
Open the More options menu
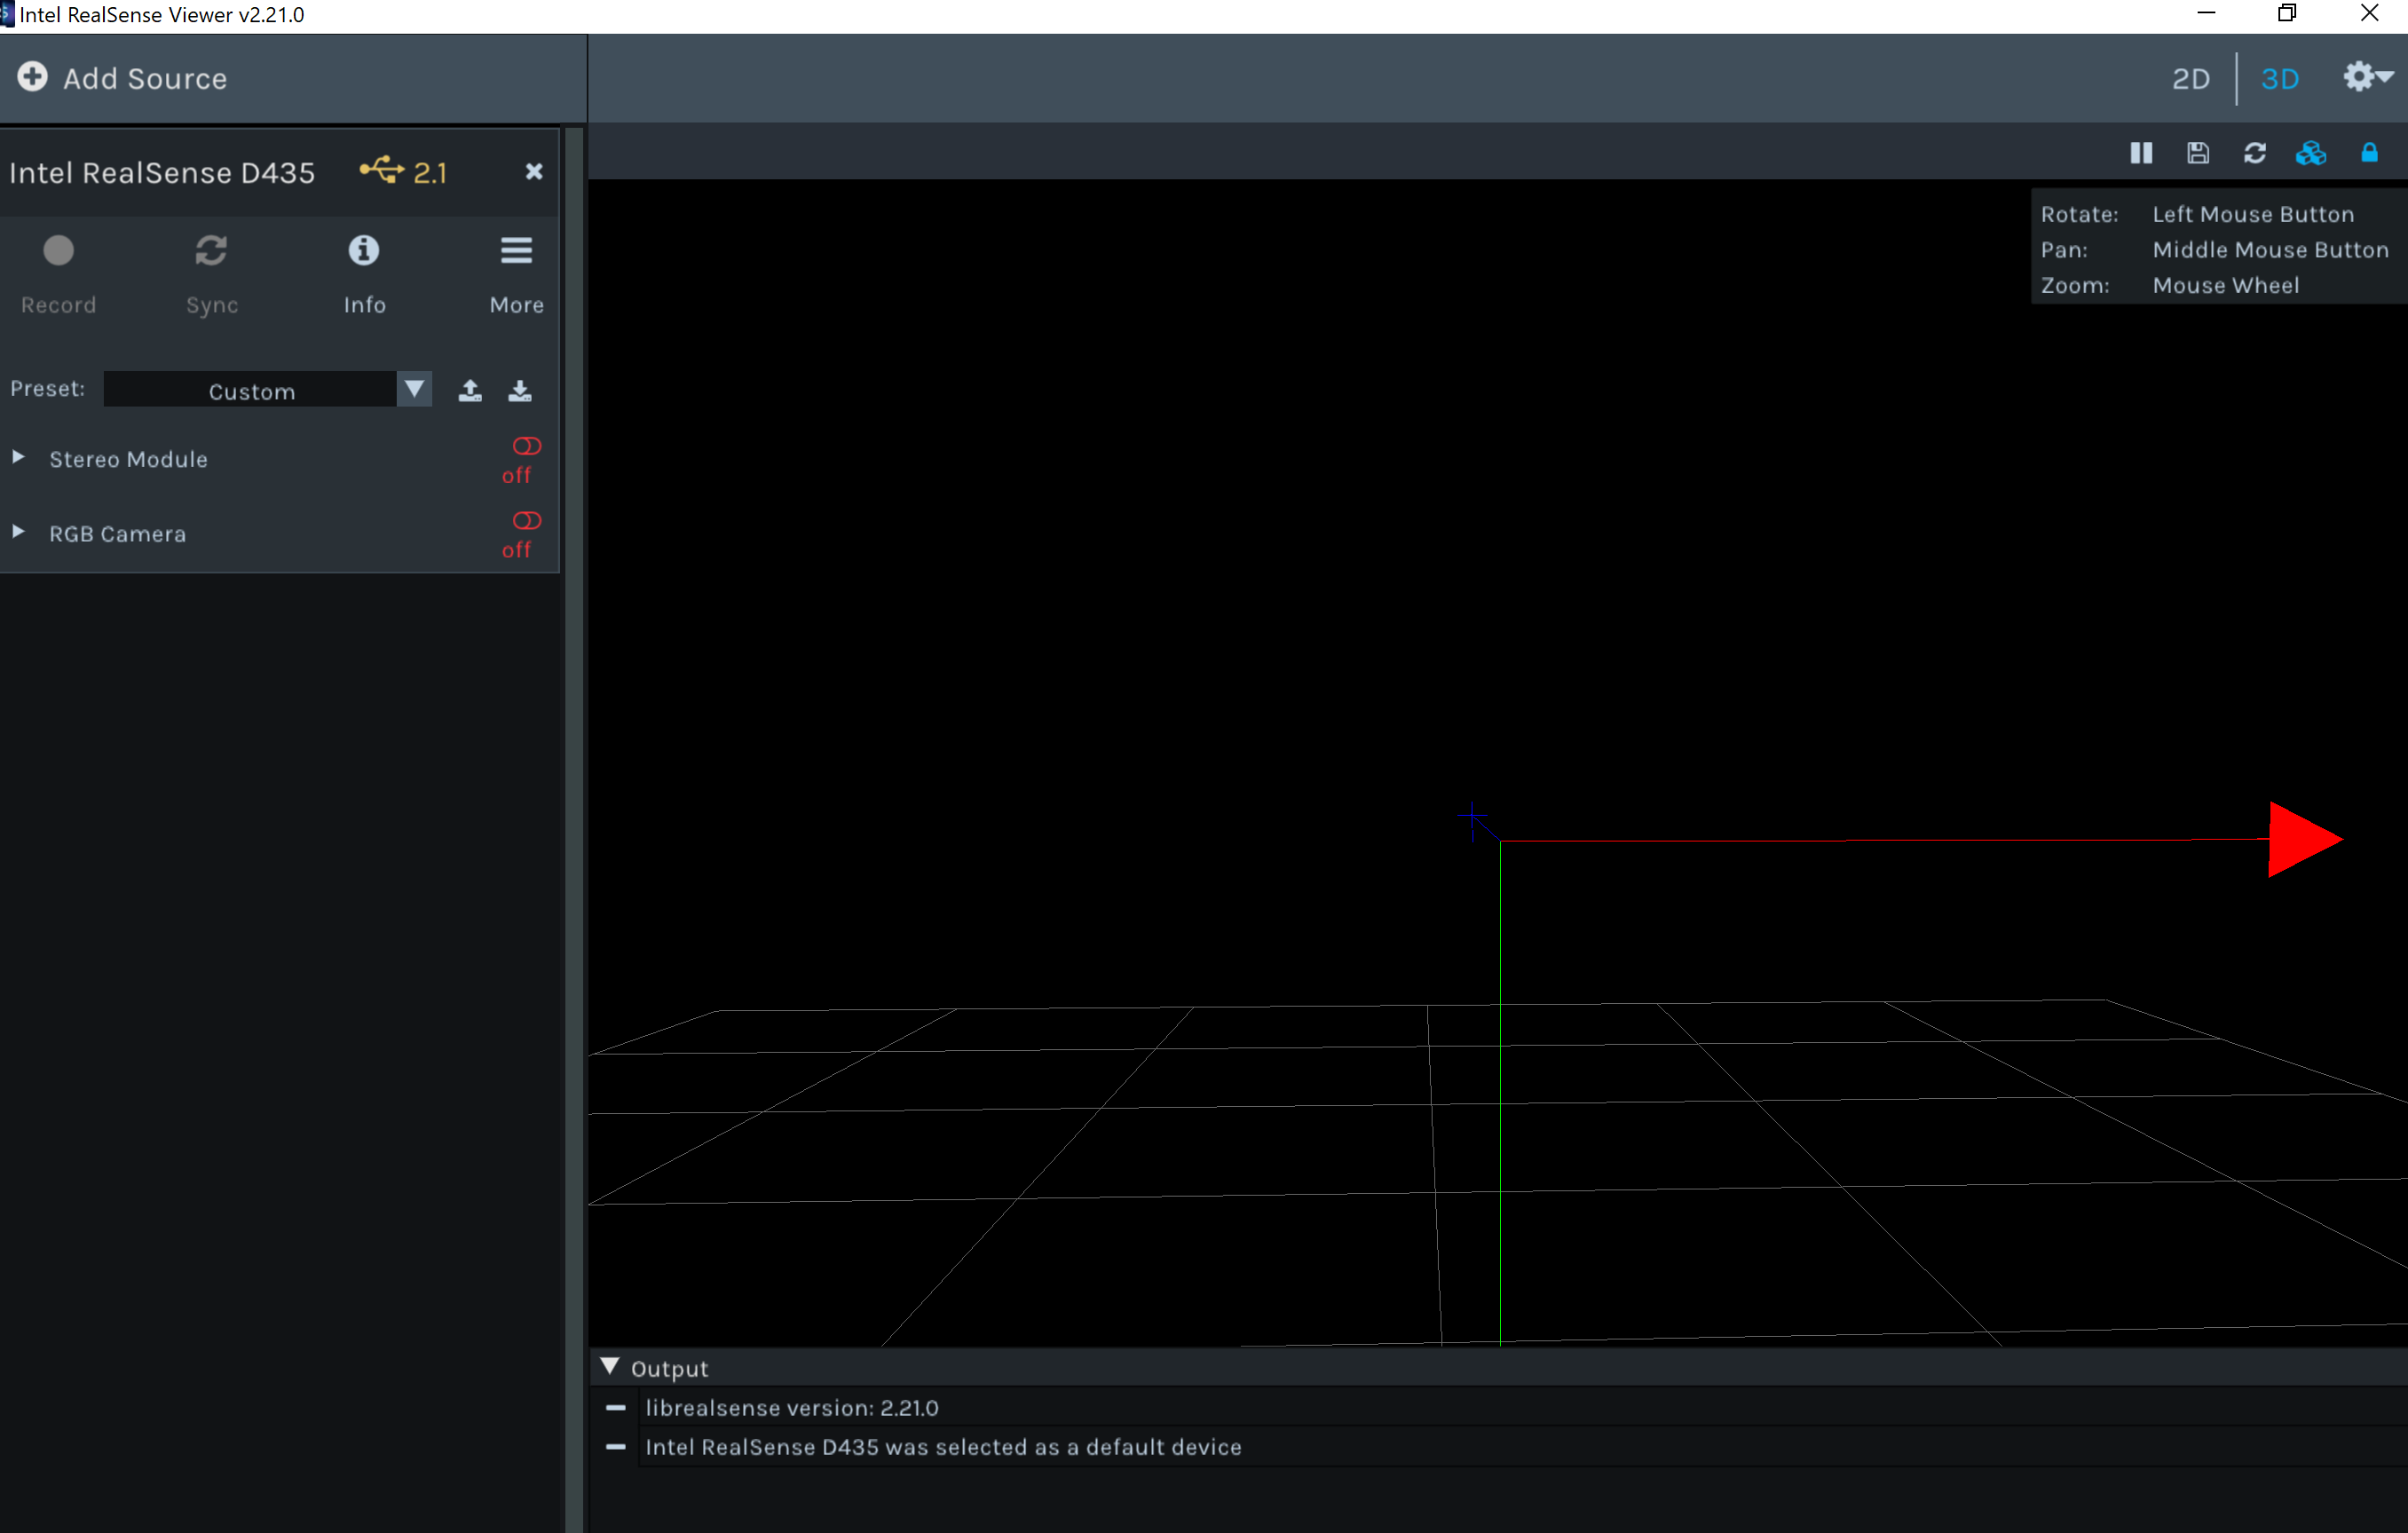(x=516, y=250)
